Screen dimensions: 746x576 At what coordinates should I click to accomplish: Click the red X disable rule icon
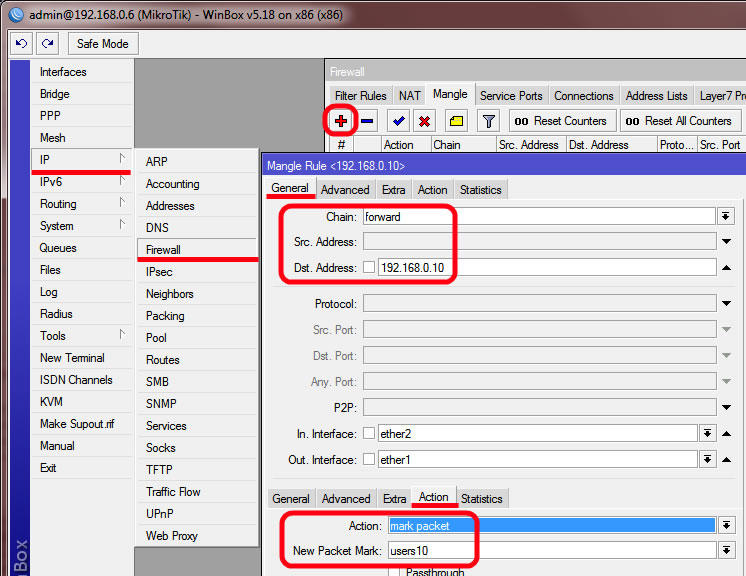pyautogui.click(x=424, y=121)
